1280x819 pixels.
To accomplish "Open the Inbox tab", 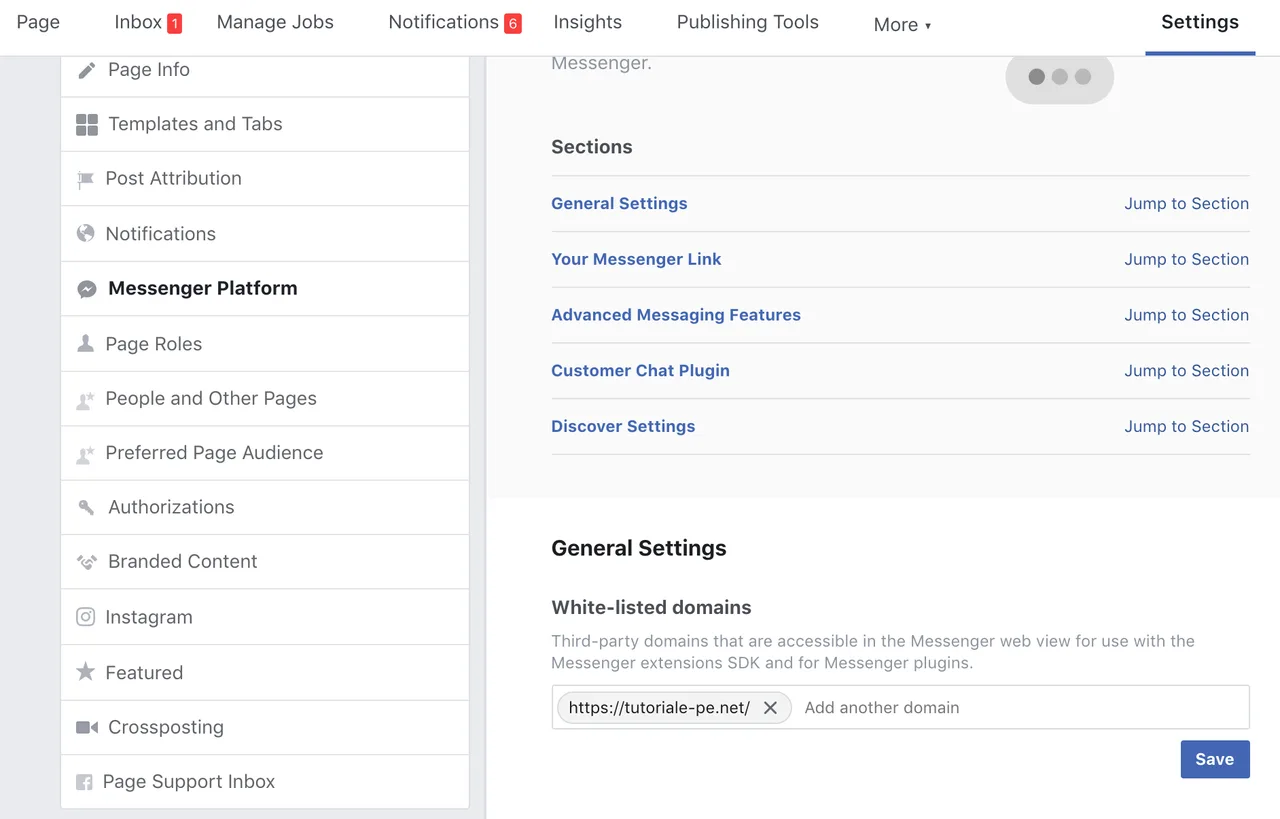I will (138, 22).
